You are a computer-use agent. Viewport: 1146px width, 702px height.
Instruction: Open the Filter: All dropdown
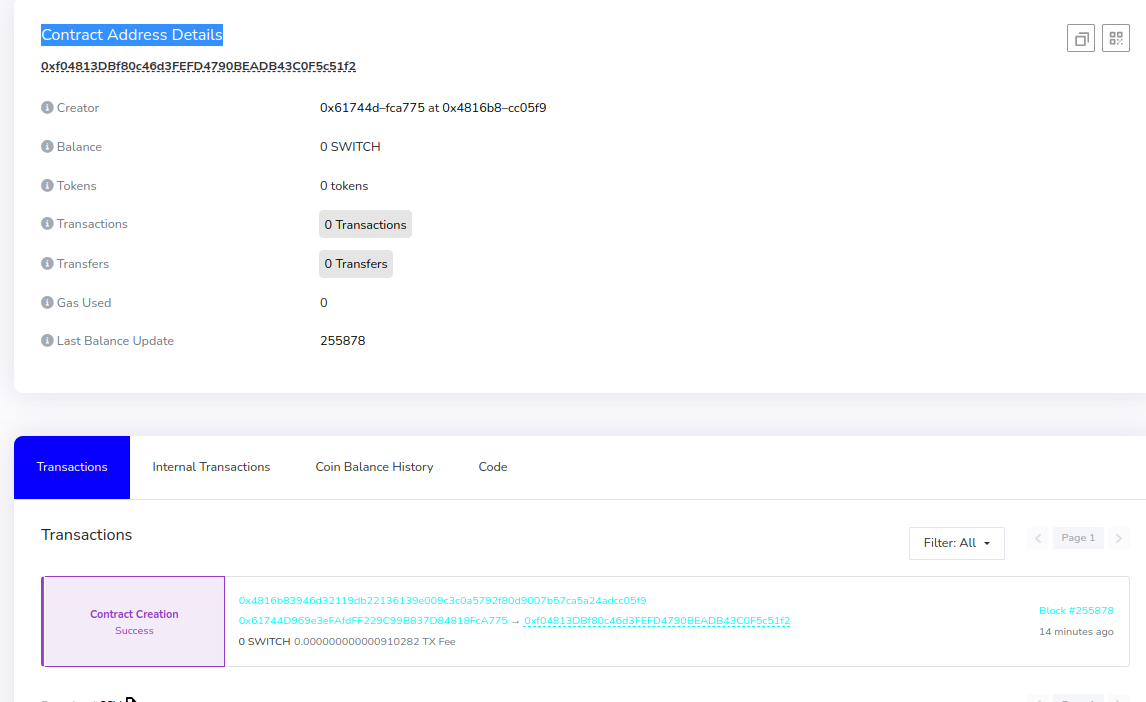pos(956,543)
